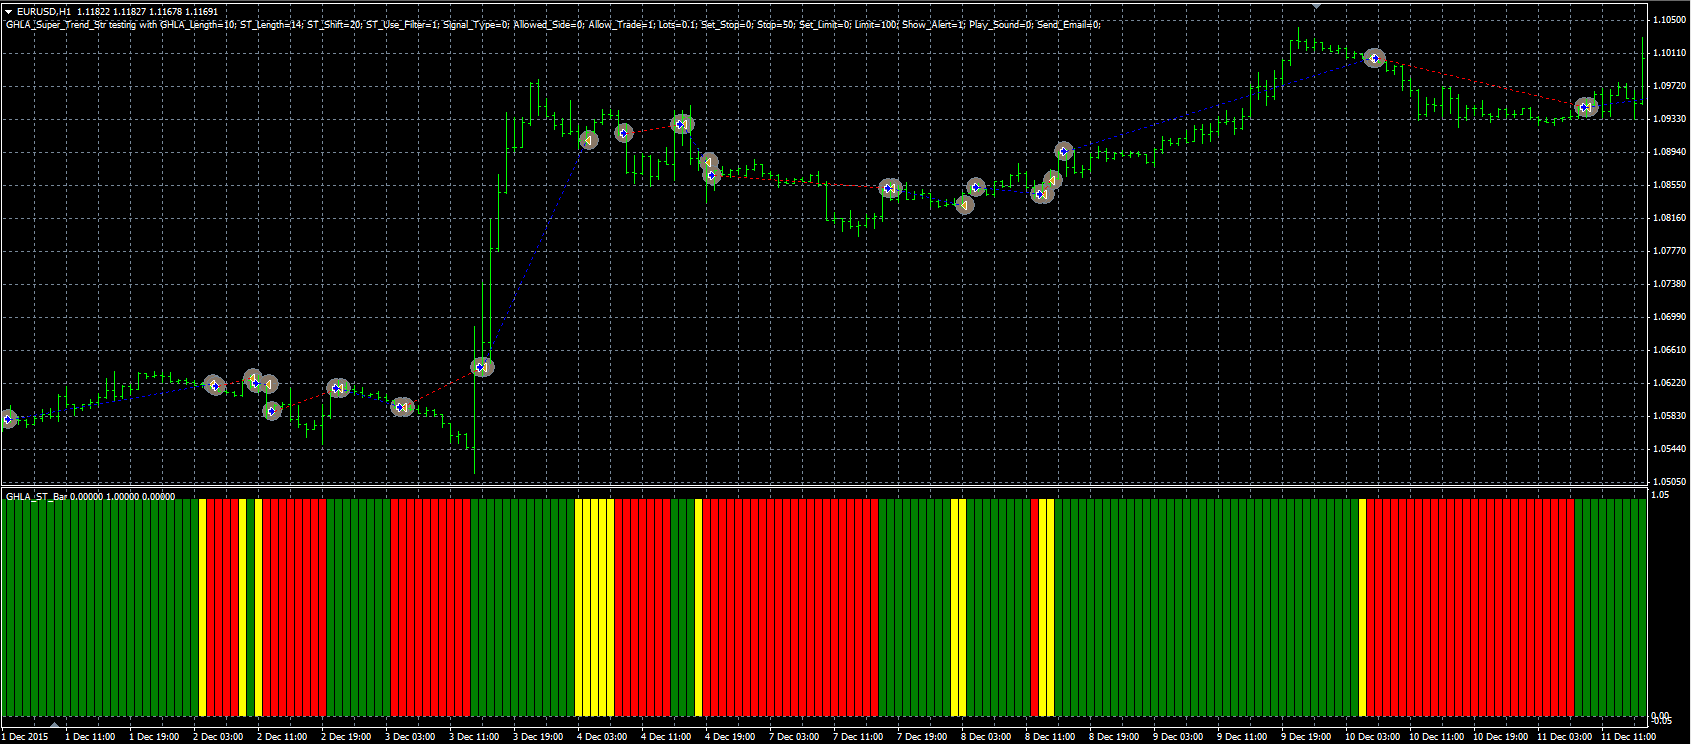Click the 9 Dec 11:00 time axis label

click(1242, 737)
